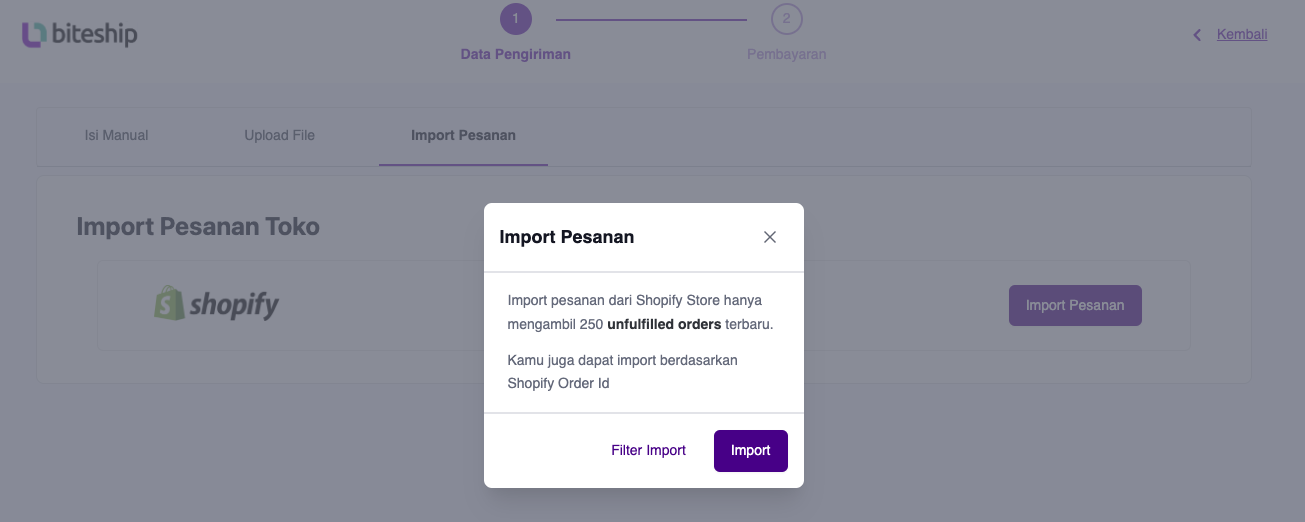Click the Filter Import option
1305x522 pixels.
649,450
